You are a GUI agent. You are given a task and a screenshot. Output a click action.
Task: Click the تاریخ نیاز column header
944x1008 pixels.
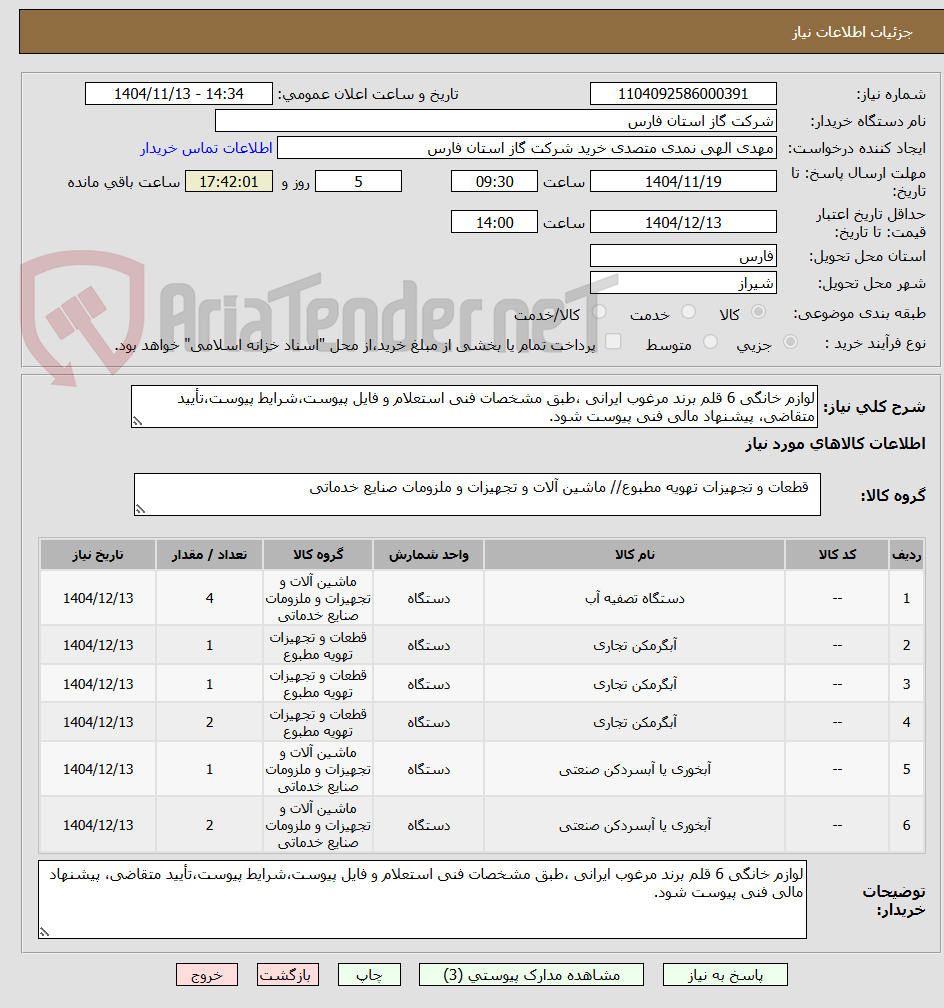pyautogui.click(x=98, y=555)
